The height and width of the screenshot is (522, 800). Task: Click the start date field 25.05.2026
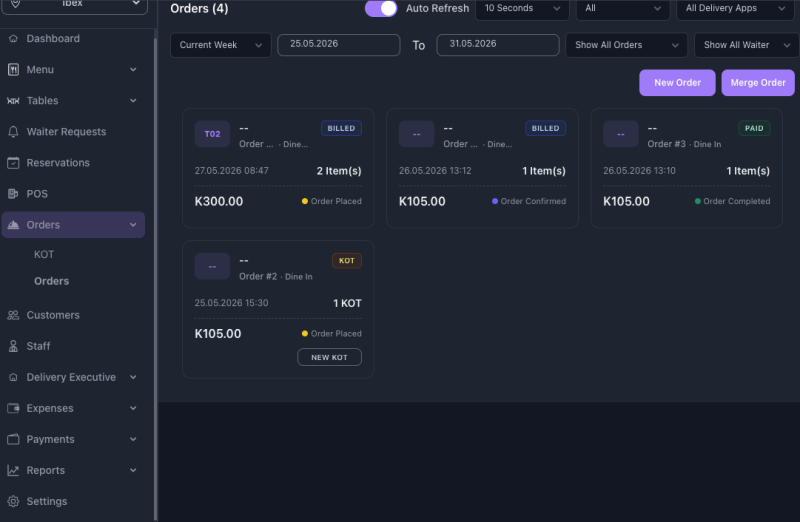click(339, 45)
